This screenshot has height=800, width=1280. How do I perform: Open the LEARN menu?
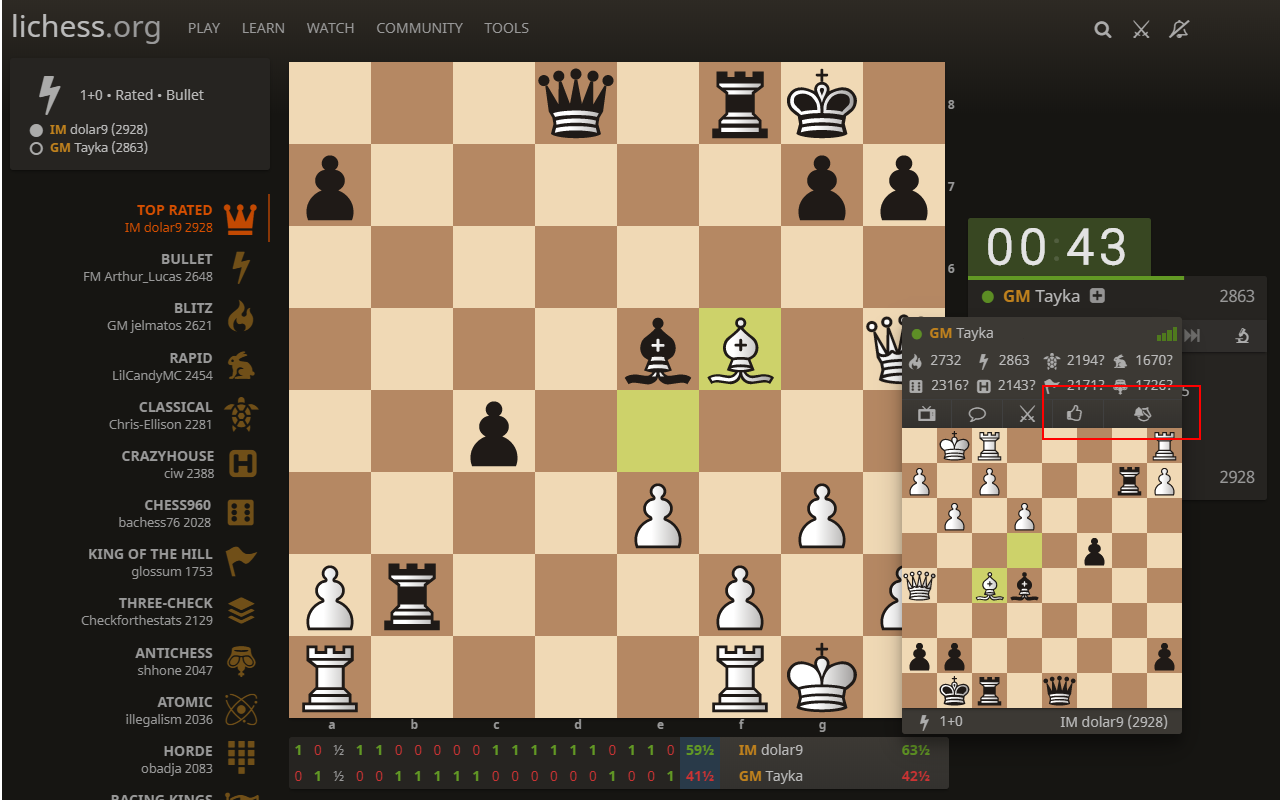click(x=263, y=28)
